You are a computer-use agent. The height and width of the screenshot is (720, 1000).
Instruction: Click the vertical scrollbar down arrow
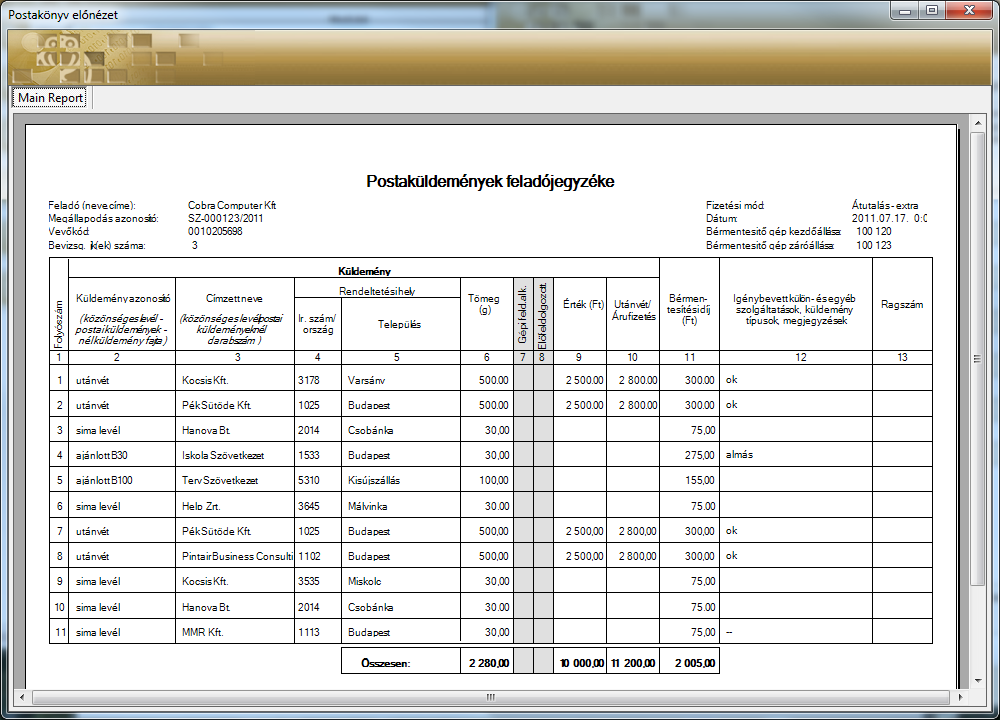pos(978,680)
